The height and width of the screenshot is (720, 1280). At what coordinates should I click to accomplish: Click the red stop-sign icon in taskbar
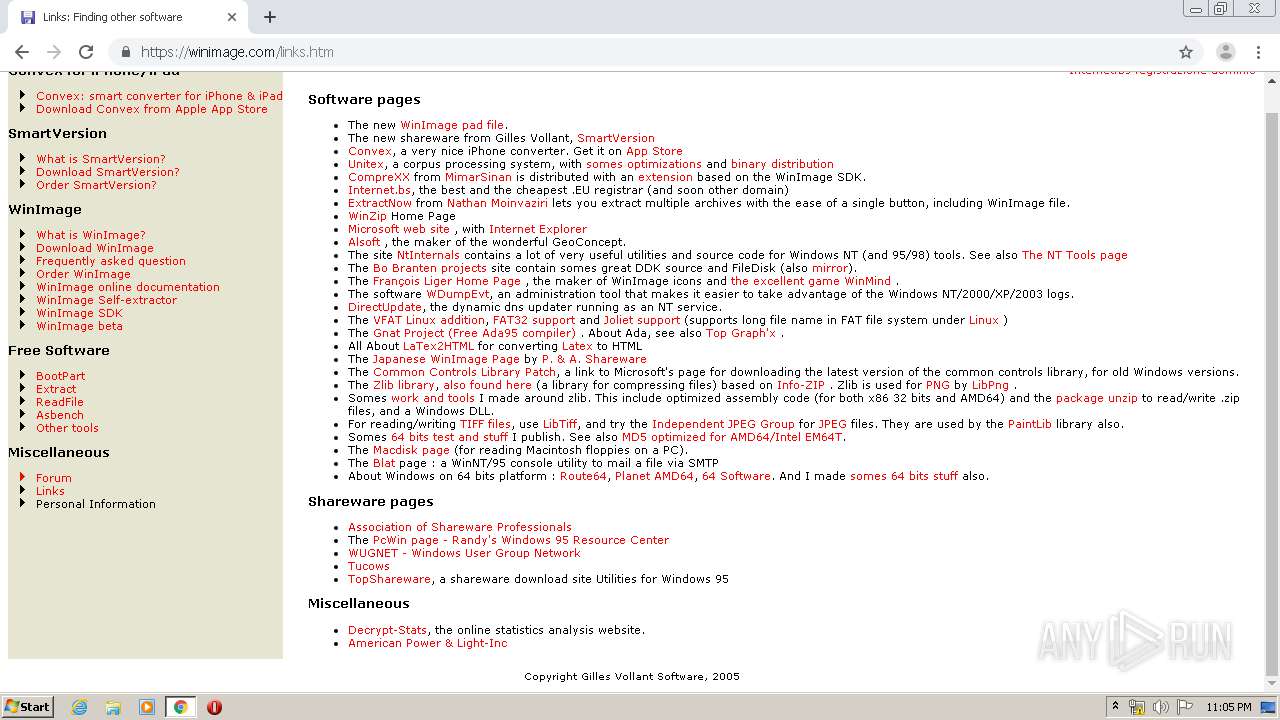click(x=214, y=707)
